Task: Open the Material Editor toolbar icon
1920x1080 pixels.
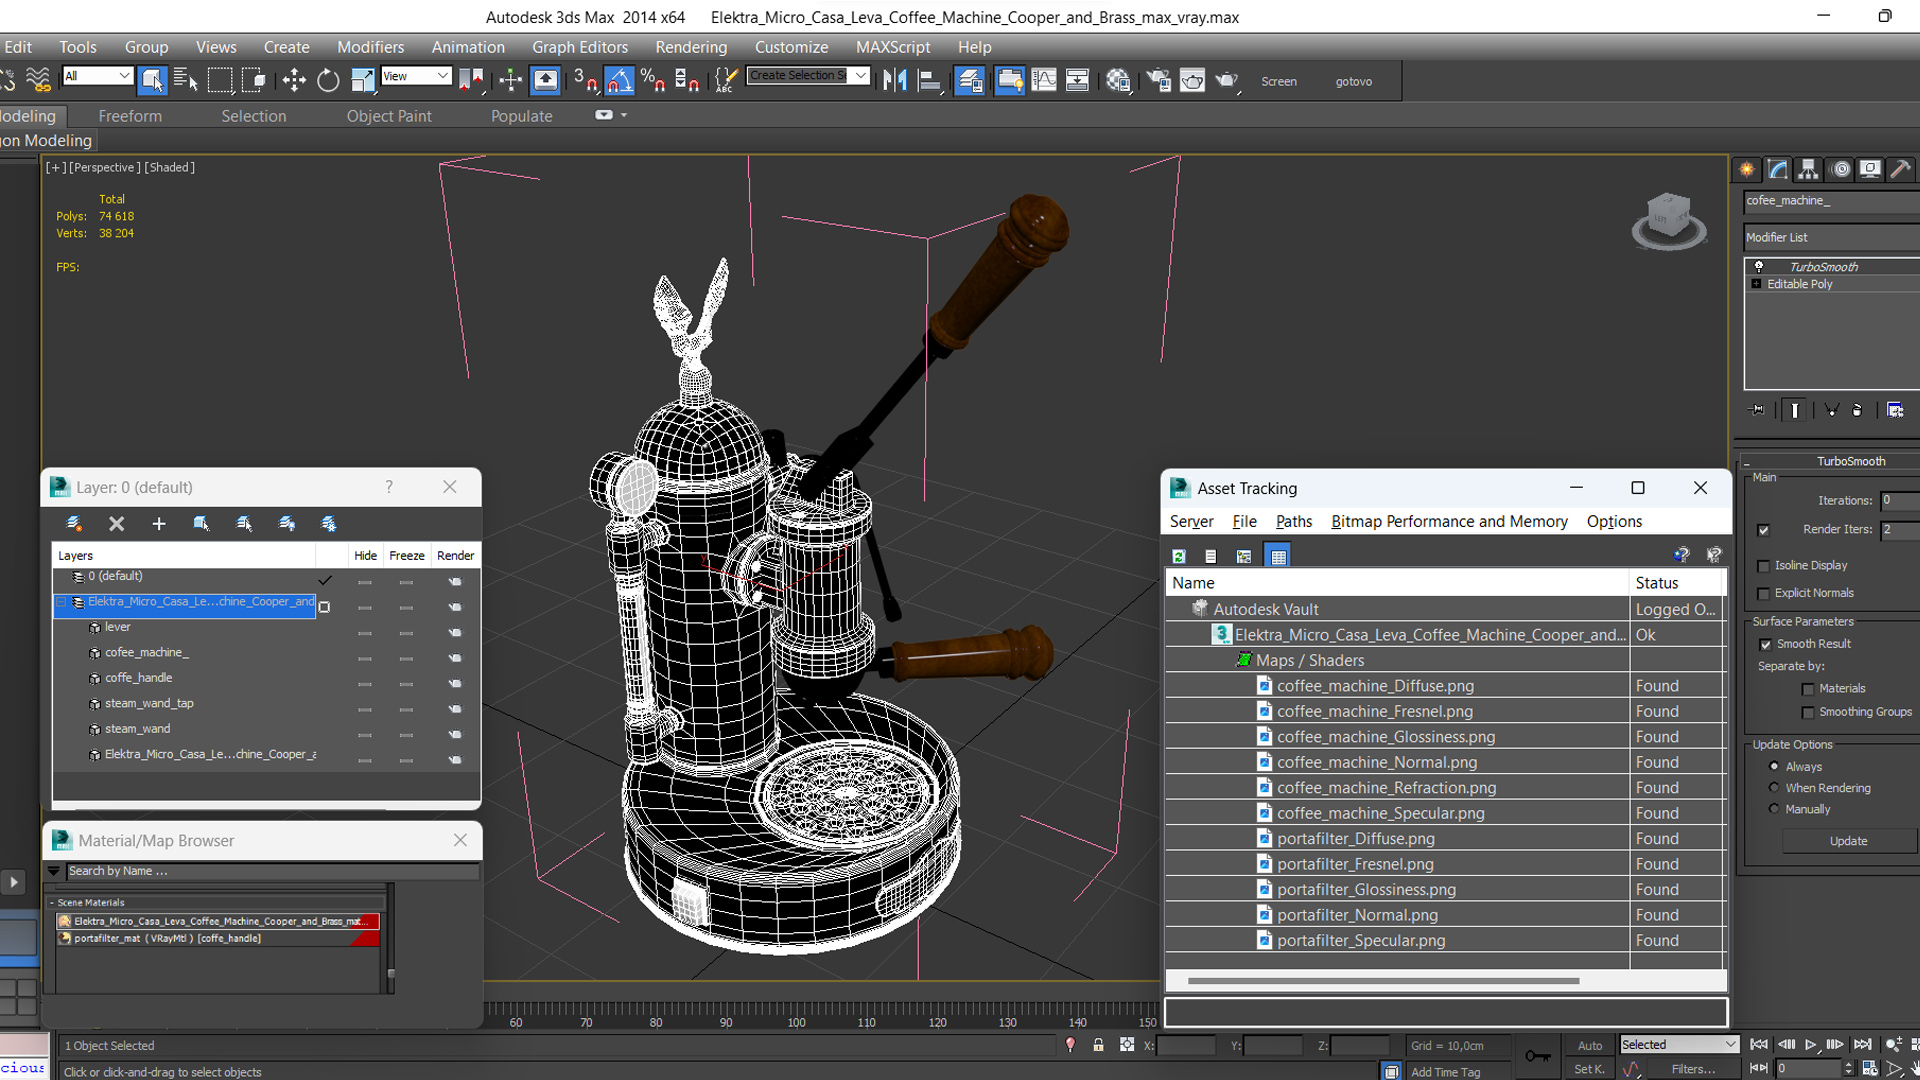Action: 1118,80
